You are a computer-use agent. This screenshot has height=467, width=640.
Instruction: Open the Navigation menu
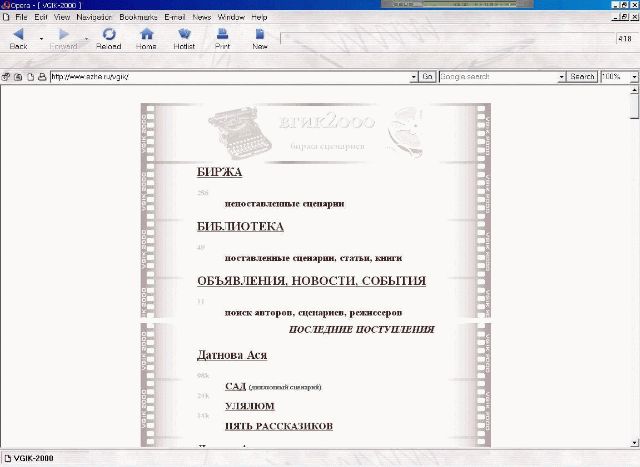pyautogui.click(x=94, y=17)
